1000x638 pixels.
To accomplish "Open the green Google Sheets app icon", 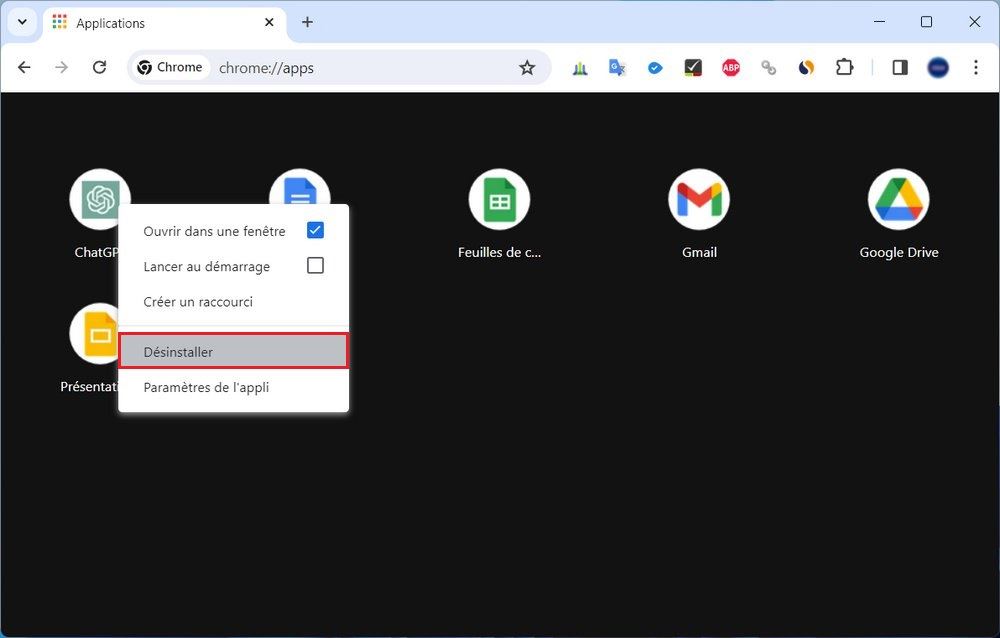I will point(499,200).
